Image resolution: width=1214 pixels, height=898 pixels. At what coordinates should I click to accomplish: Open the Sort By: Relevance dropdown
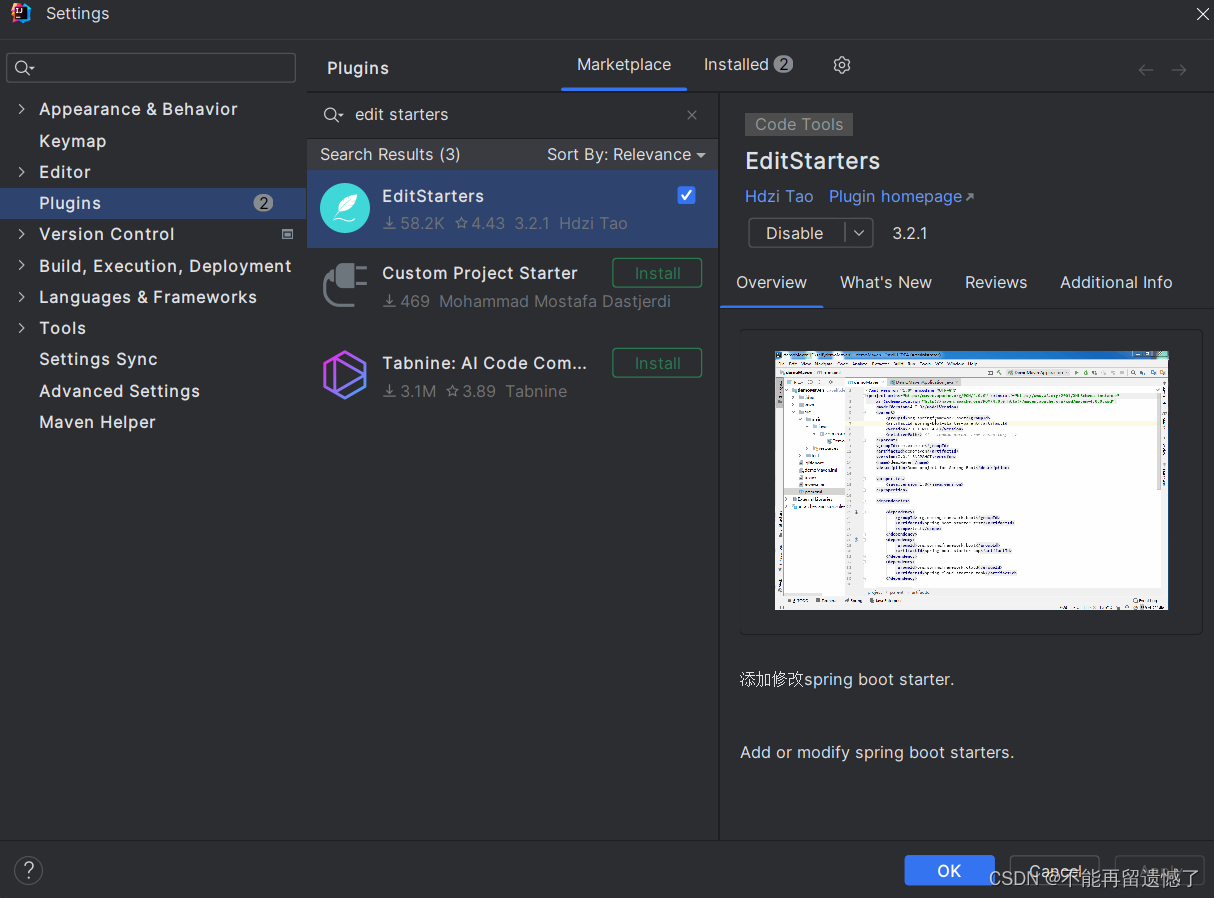point(626,154)
